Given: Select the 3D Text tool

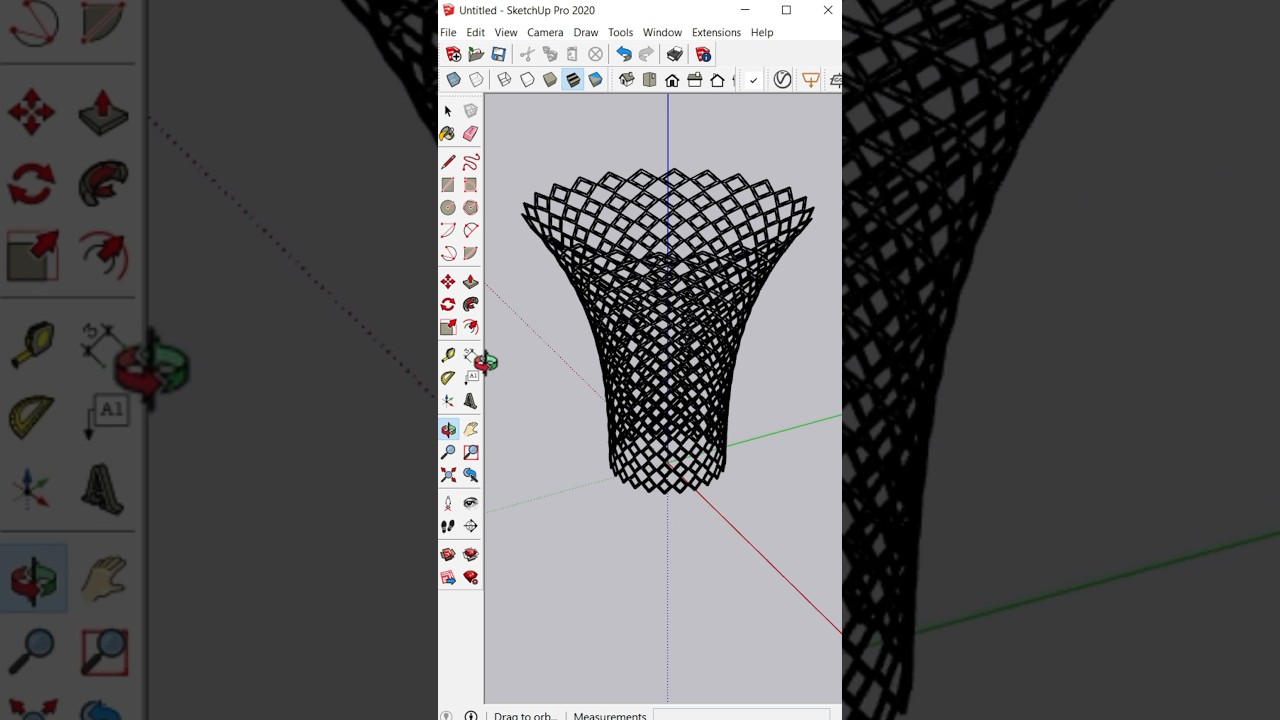Looking at the screenshot, I should (470, 402).
